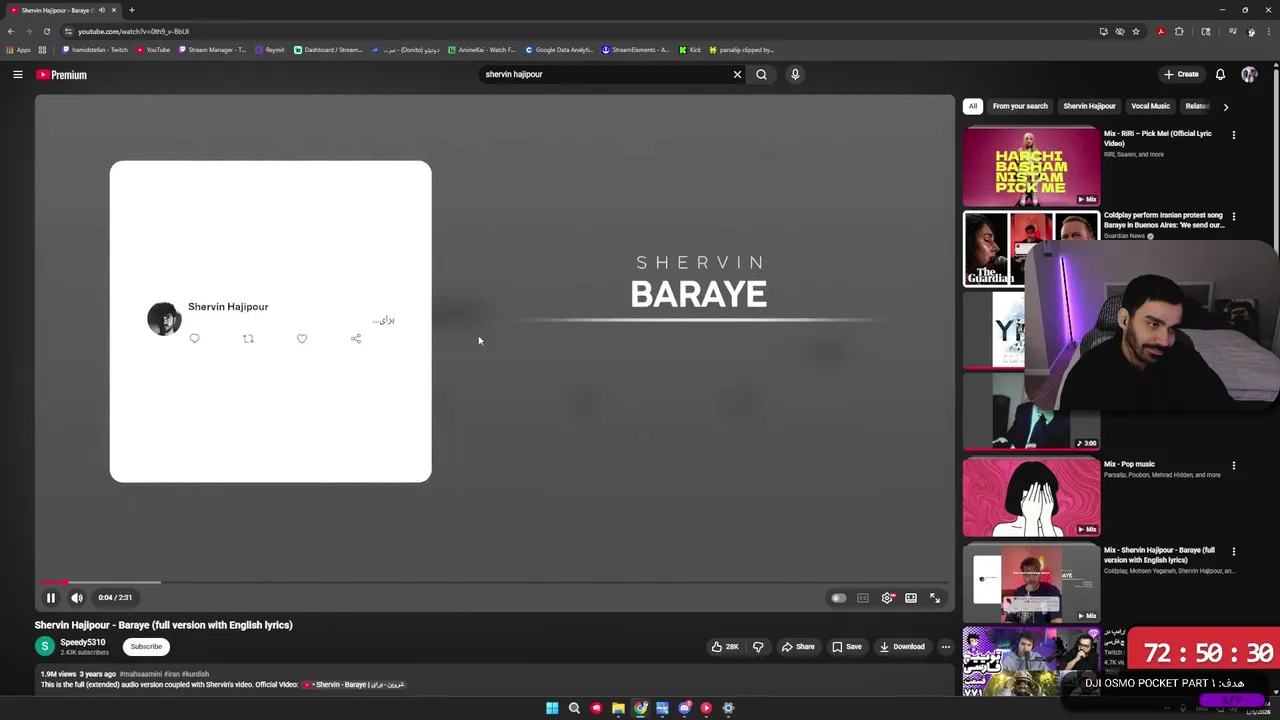Open the 'hamidstefan - Twitch' bookmark
Viewport: 1280px width, 720px height.
pyautogui.click(x=96, y=50)
